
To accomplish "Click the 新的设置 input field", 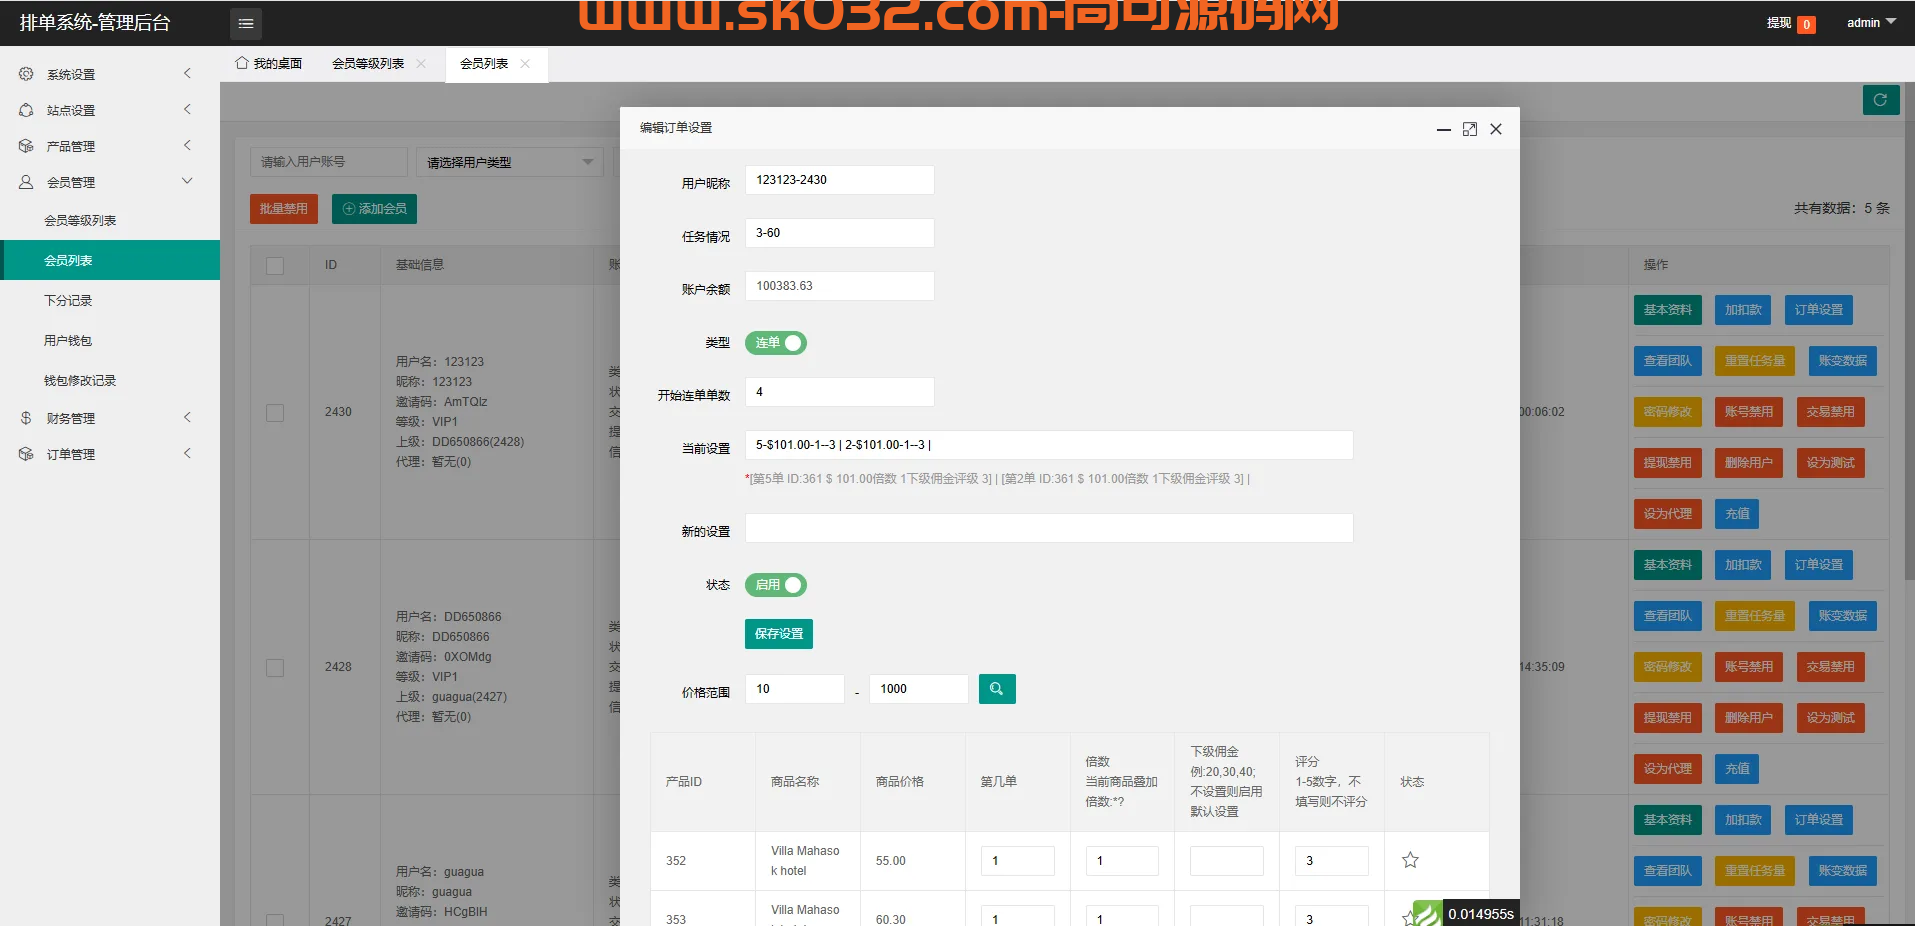I will pyautogui.click(x=1048, y=528).
